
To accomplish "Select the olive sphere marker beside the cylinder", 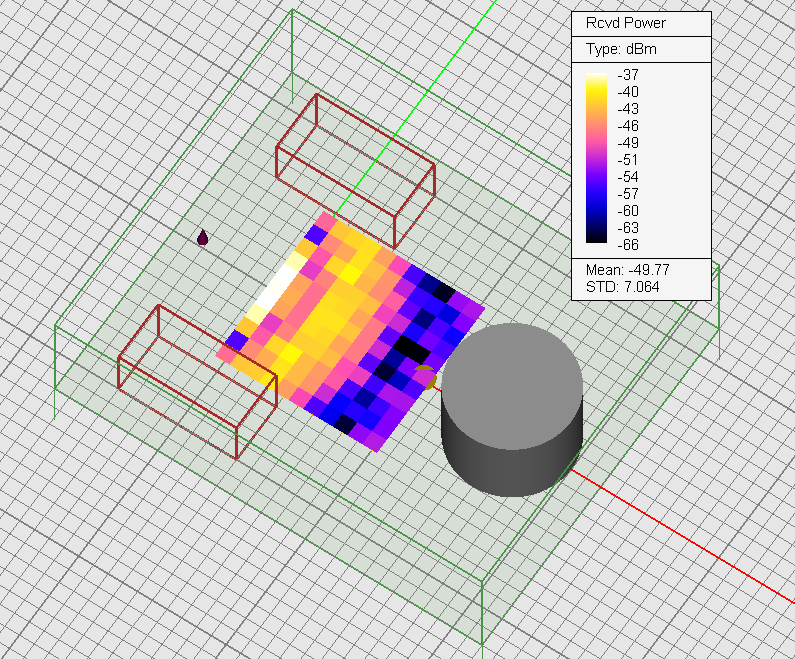I will pos(424,376).
